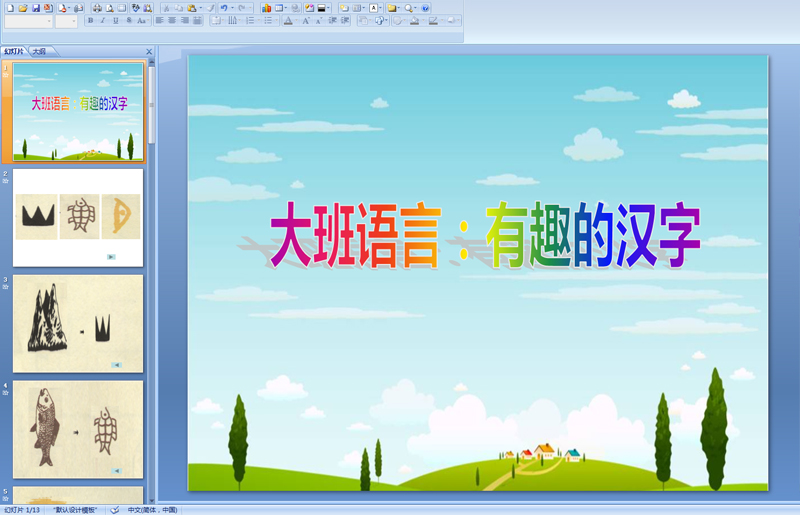
Task: Click the Format Painter brush icon
Action: pyautogui.click(x=210, y=8)
